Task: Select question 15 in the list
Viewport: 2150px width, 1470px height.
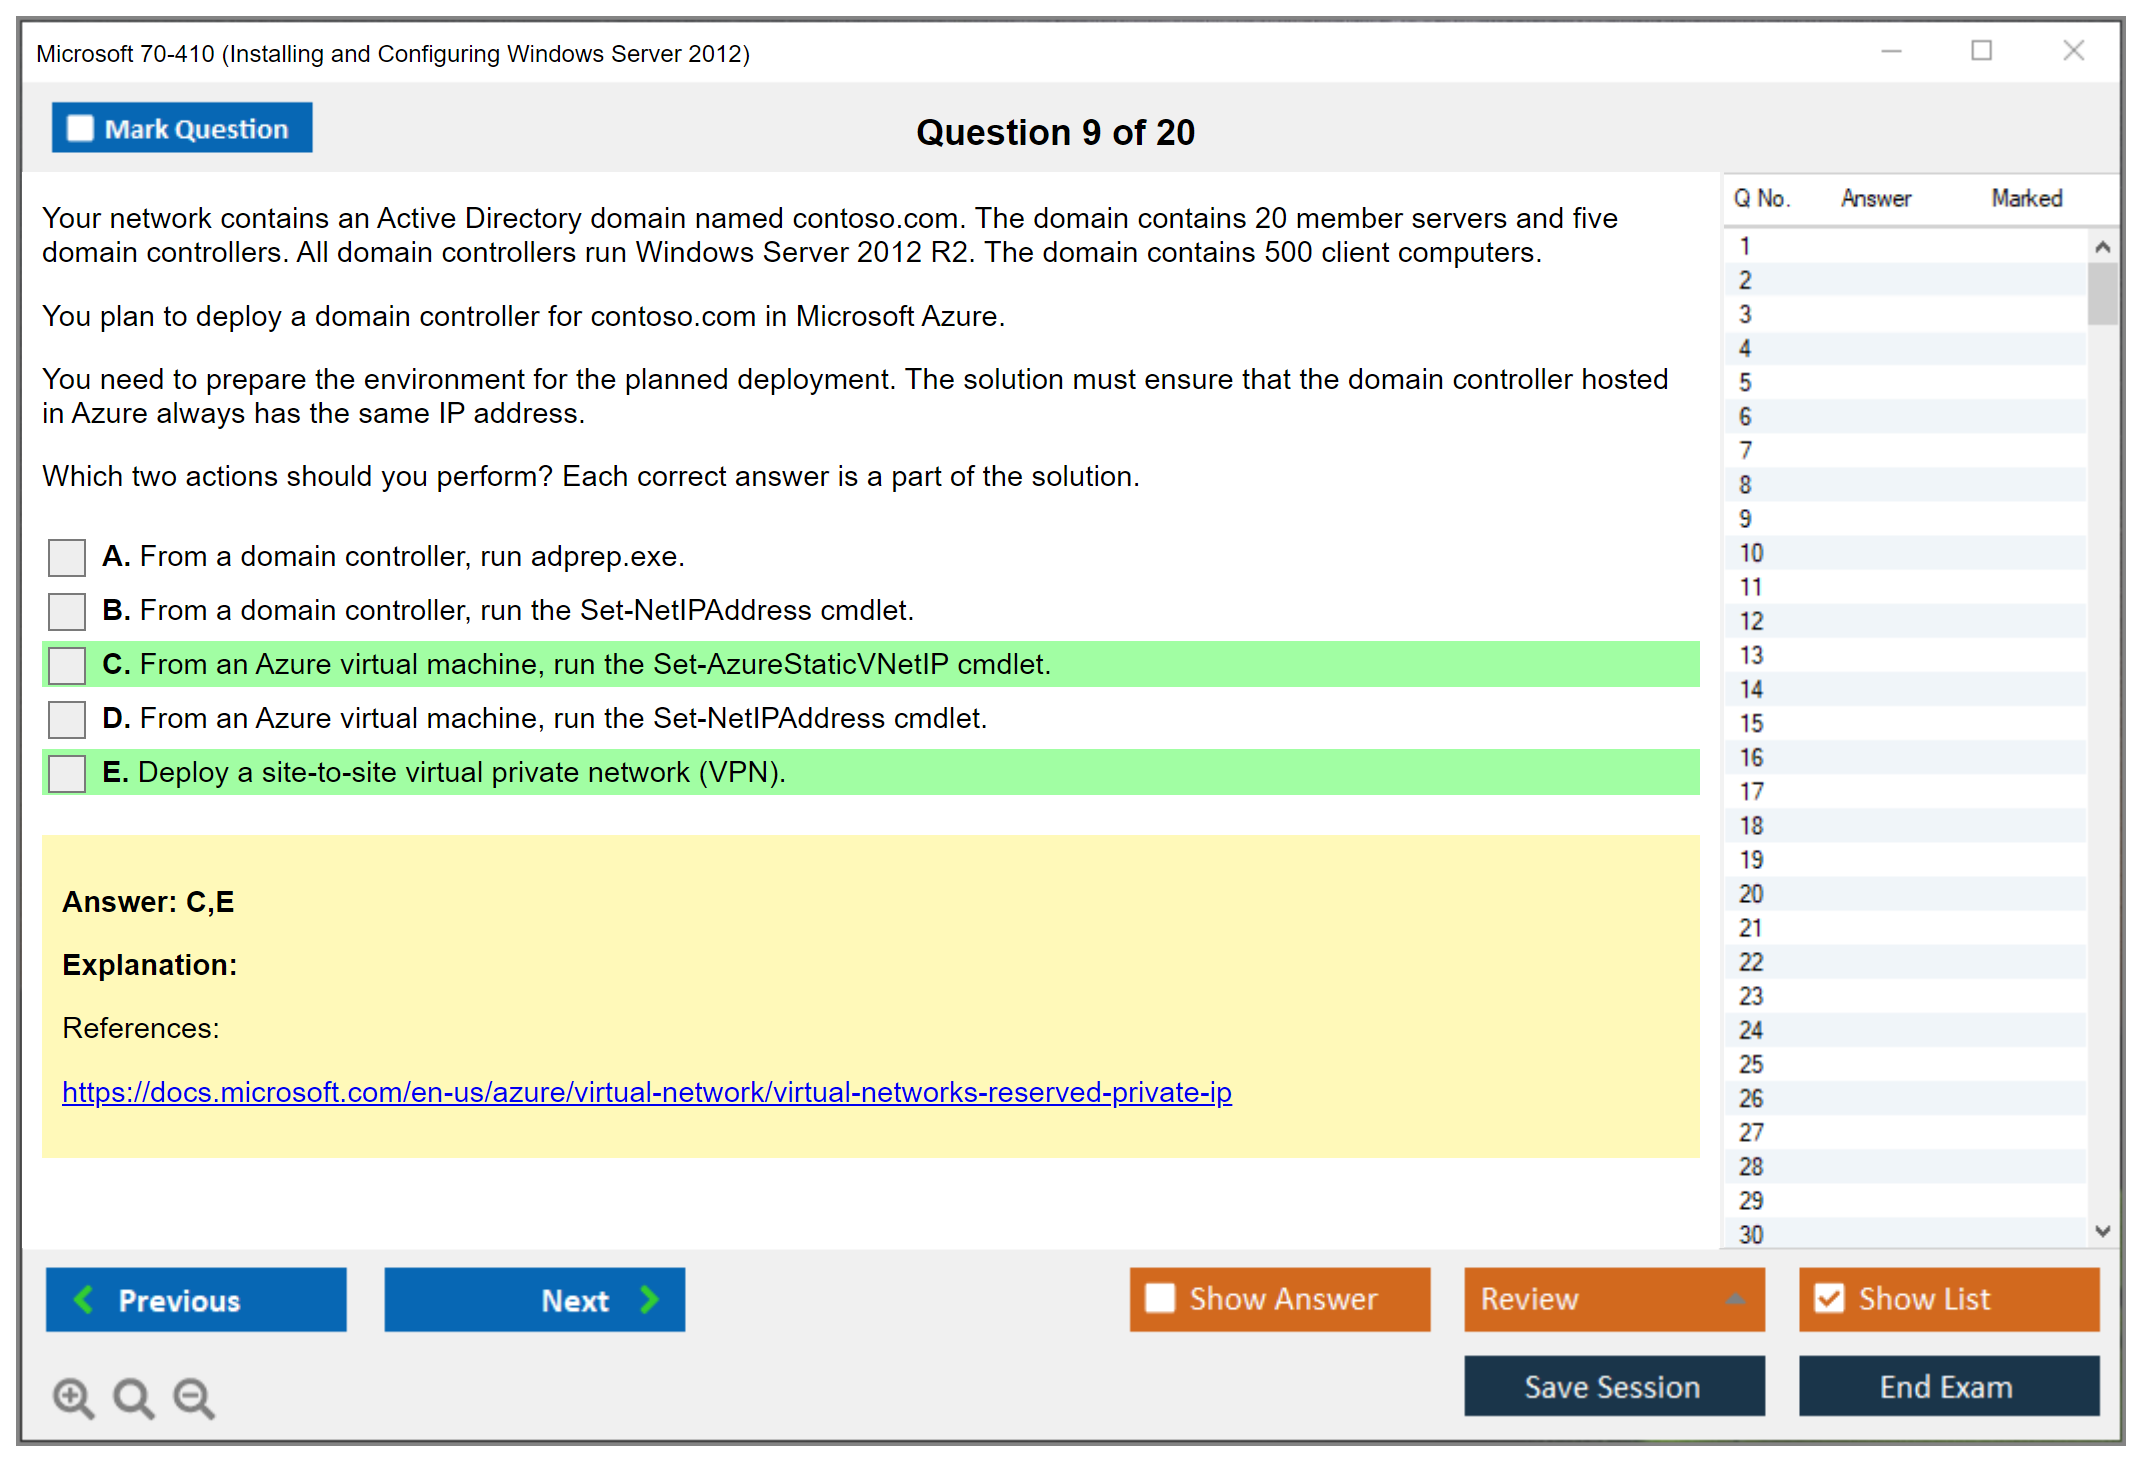Action: 1752,723
